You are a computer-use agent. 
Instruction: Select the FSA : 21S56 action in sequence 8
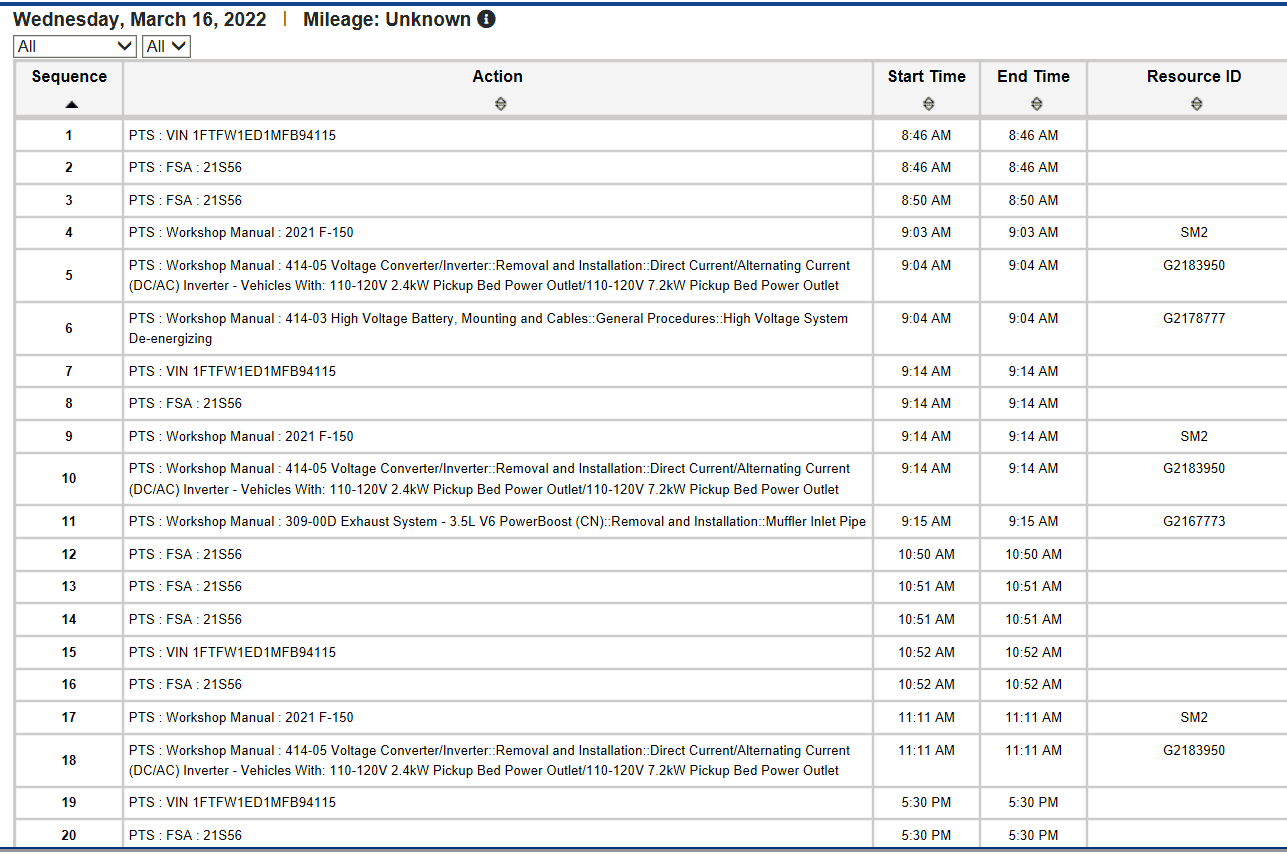pyautogui.click(x=185, y=403)
